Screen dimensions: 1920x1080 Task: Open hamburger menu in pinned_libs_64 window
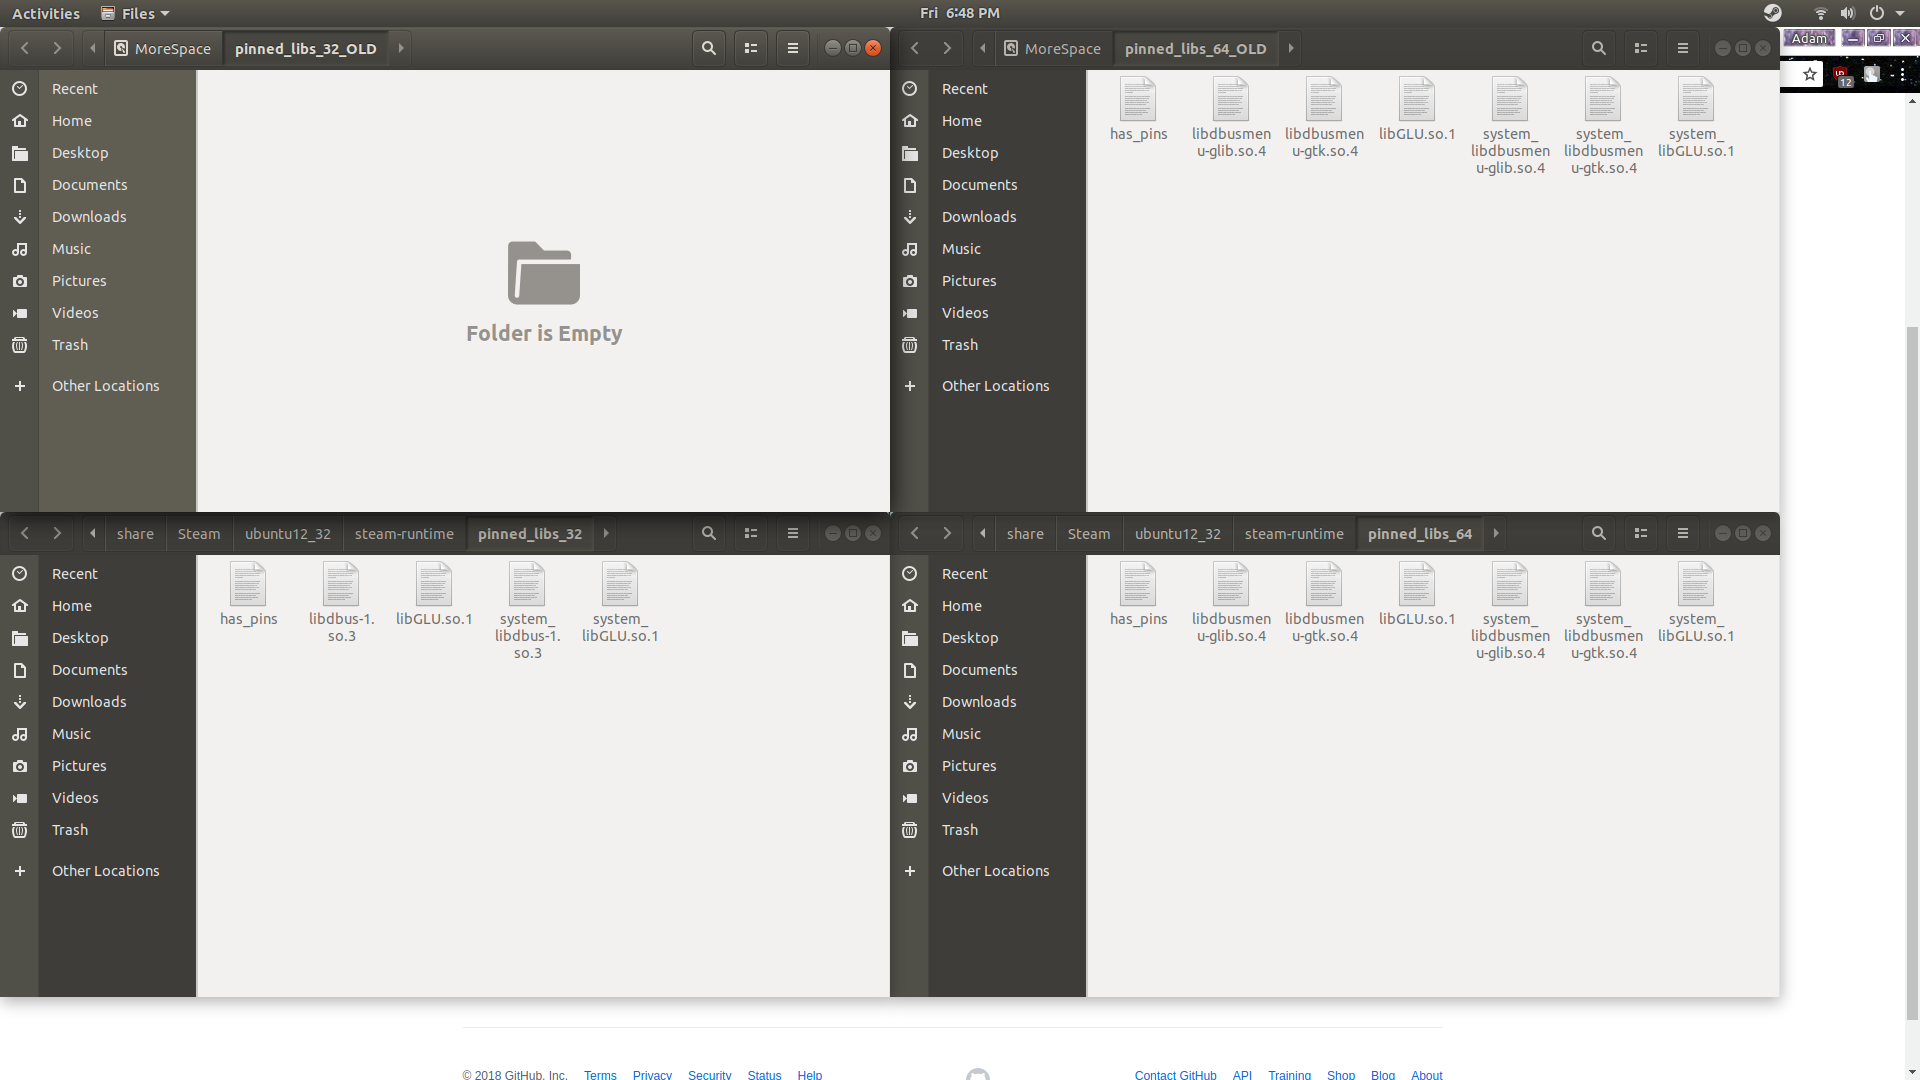1683,533
